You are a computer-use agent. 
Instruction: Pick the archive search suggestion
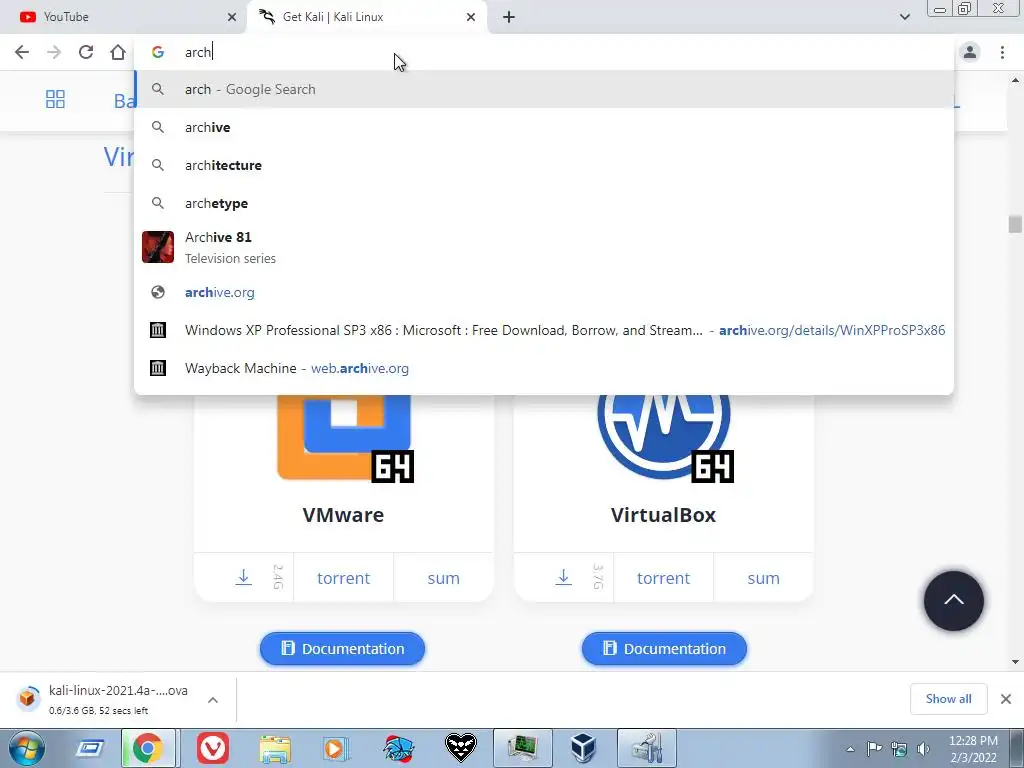click(544, 127)
